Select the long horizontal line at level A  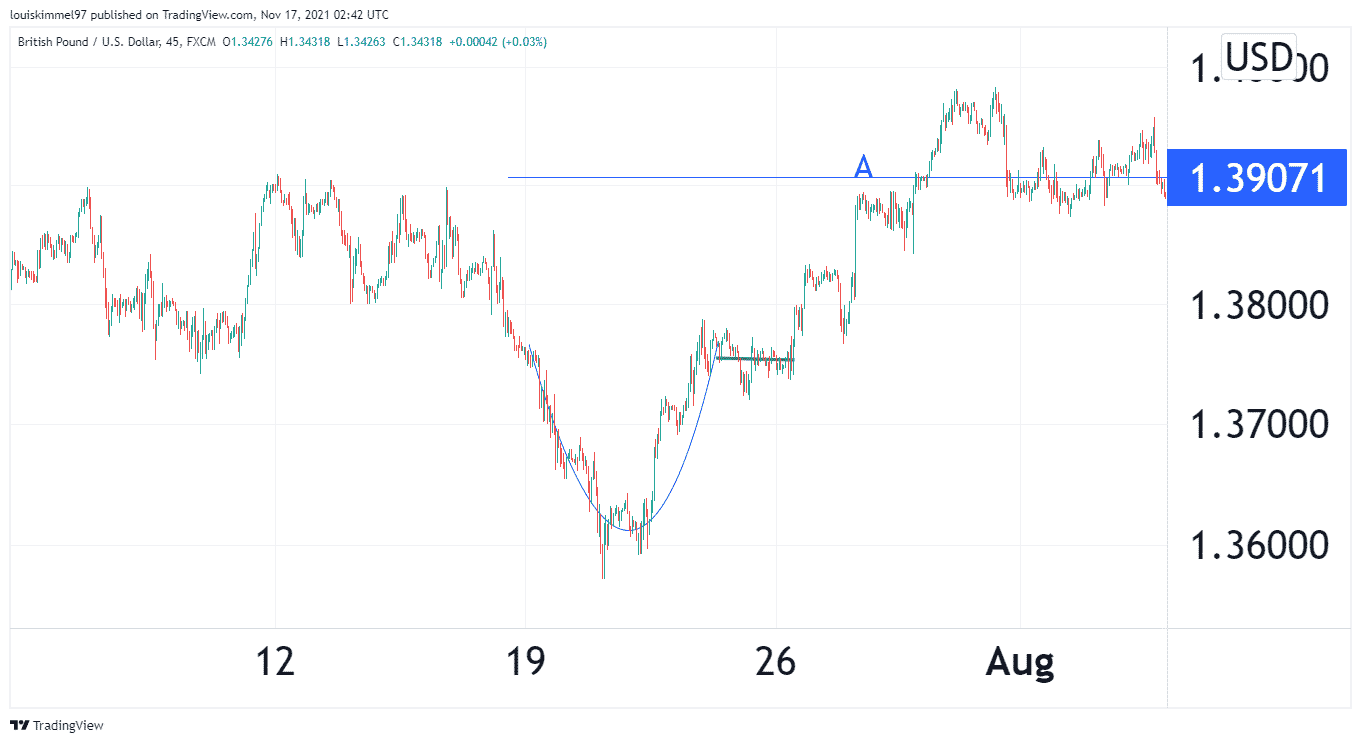tap(837, 178)
